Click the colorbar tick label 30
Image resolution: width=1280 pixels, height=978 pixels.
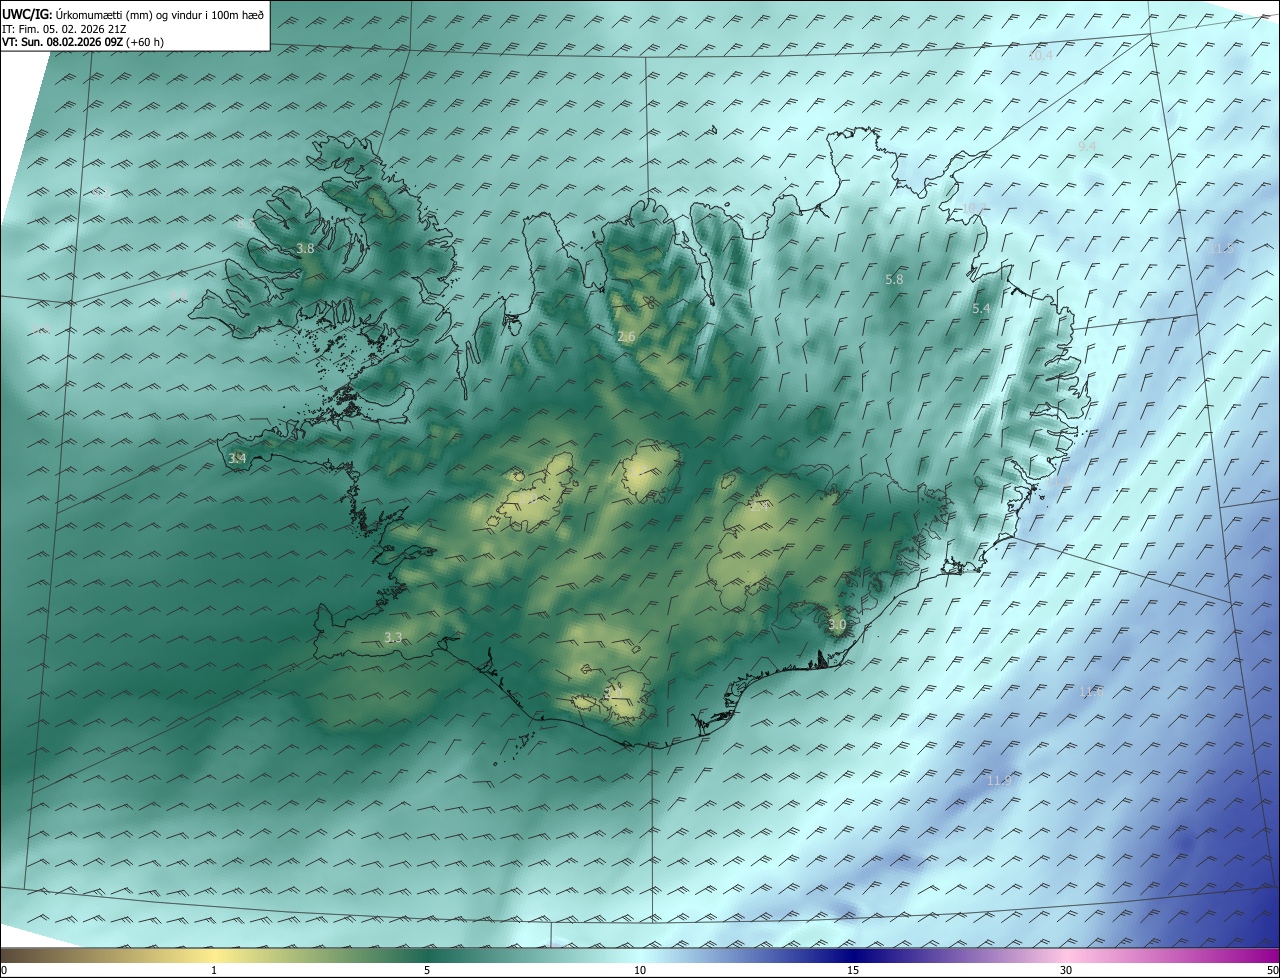coord(1066,970)
